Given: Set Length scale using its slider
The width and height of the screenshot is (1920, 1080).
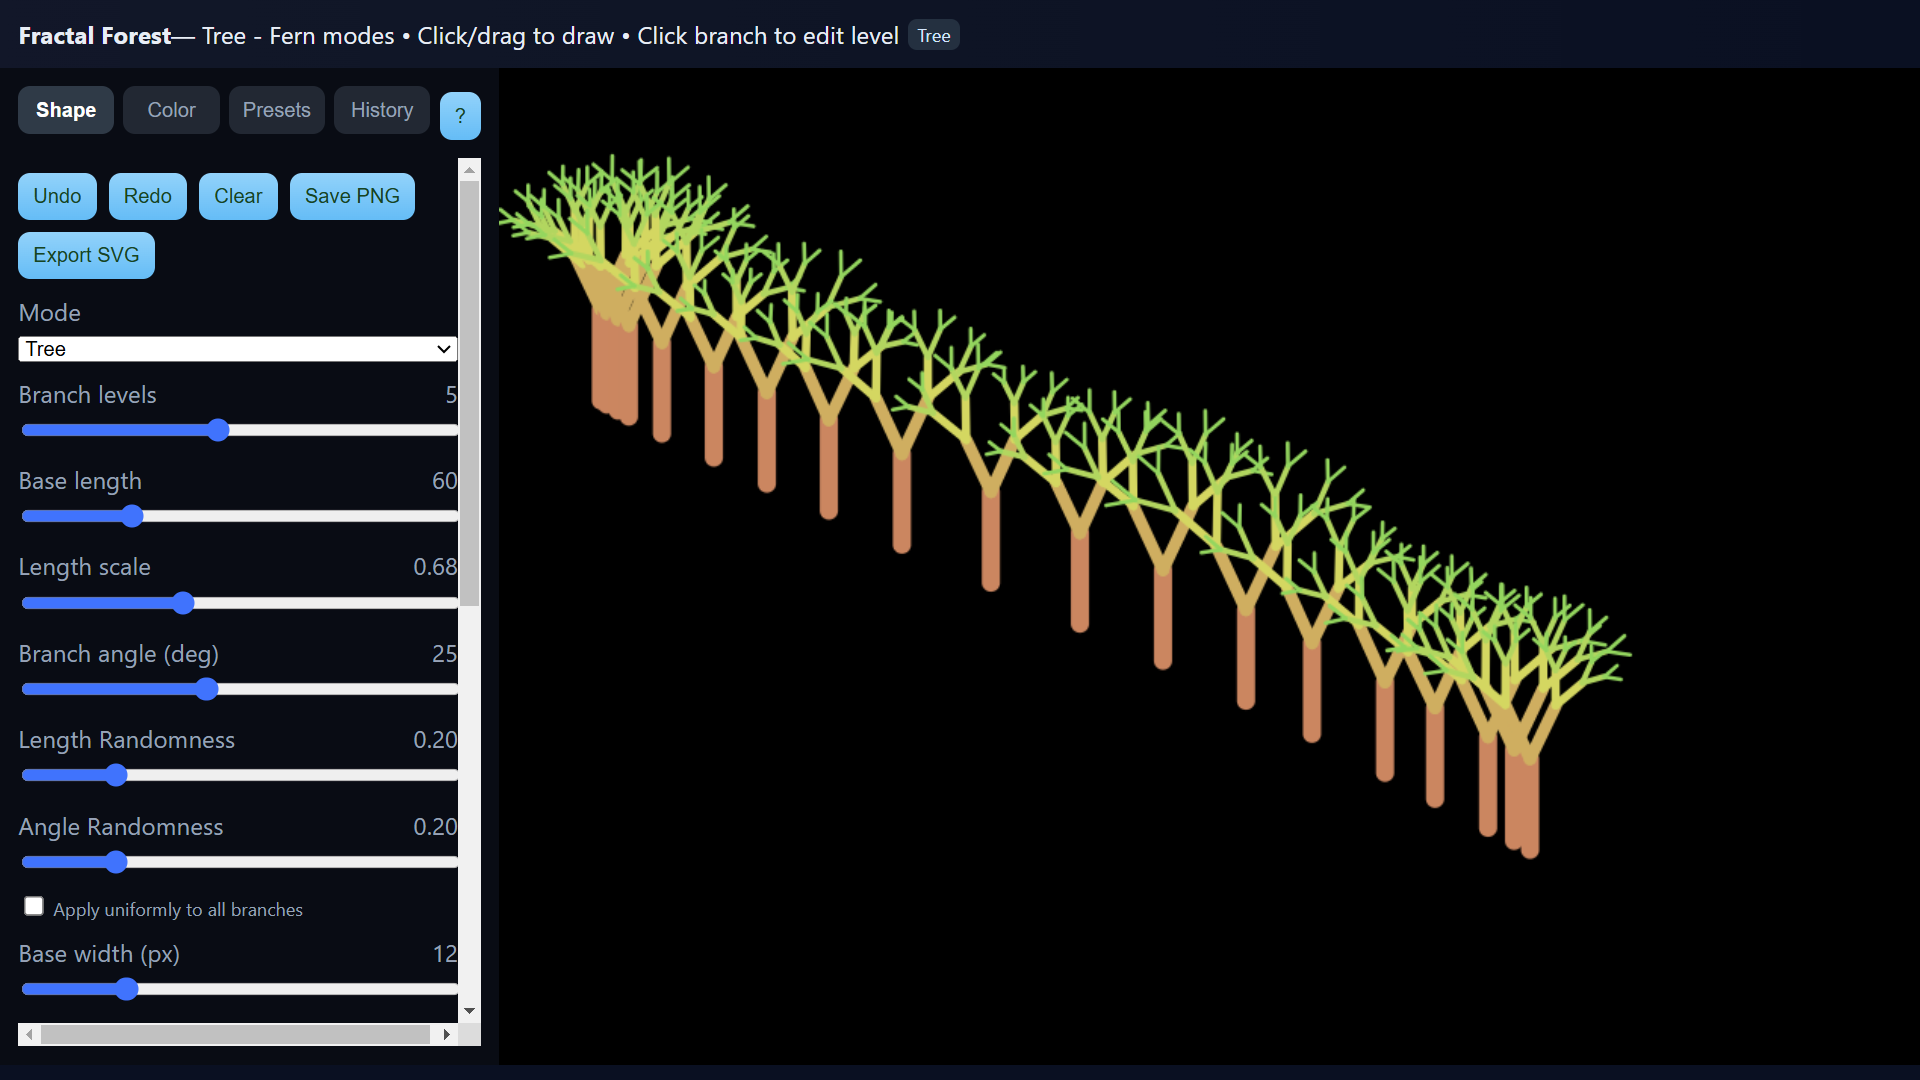Looking at the screenshot, I should 182,603.
